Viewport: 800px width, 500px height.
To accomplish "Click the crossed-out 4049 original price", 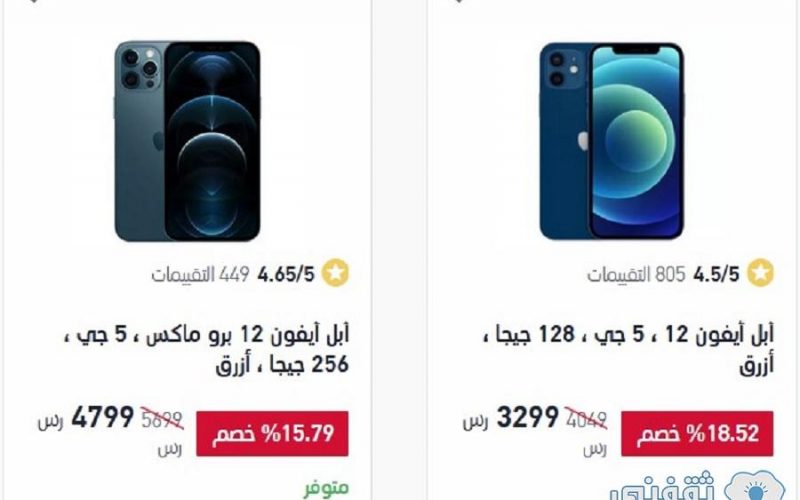I will click(x=586, y=420).
